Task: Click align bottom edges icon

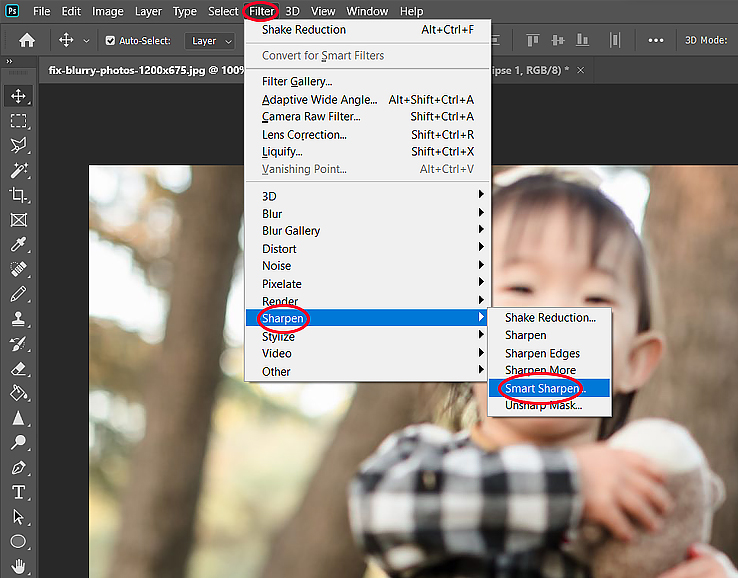Action: click(582, 40)
